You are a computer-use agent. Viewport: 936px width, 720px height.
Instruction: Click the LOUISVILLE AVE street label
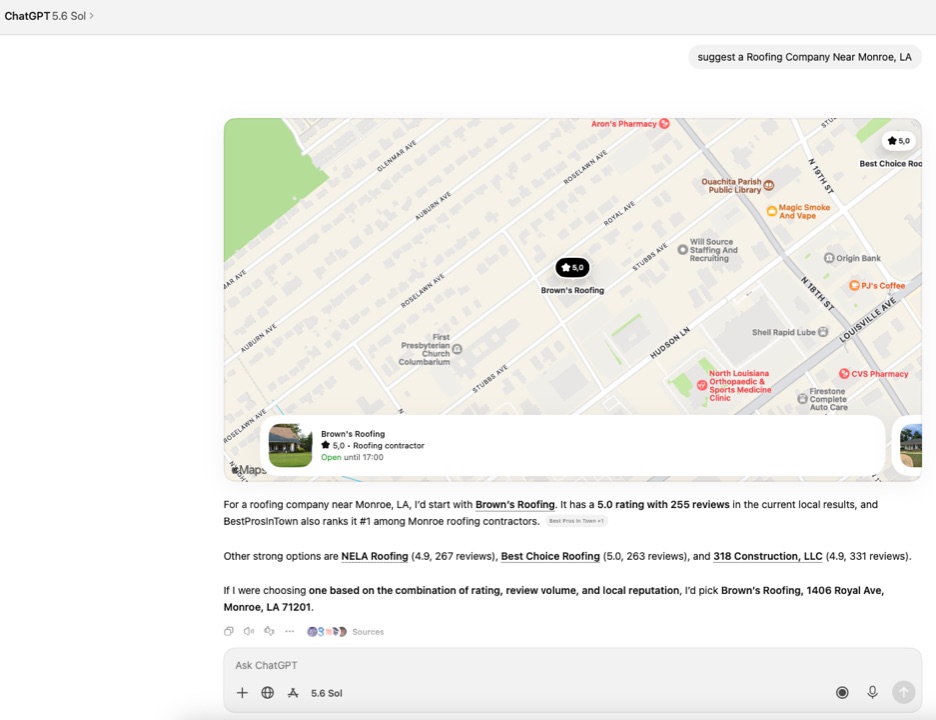tap(867, 320)
